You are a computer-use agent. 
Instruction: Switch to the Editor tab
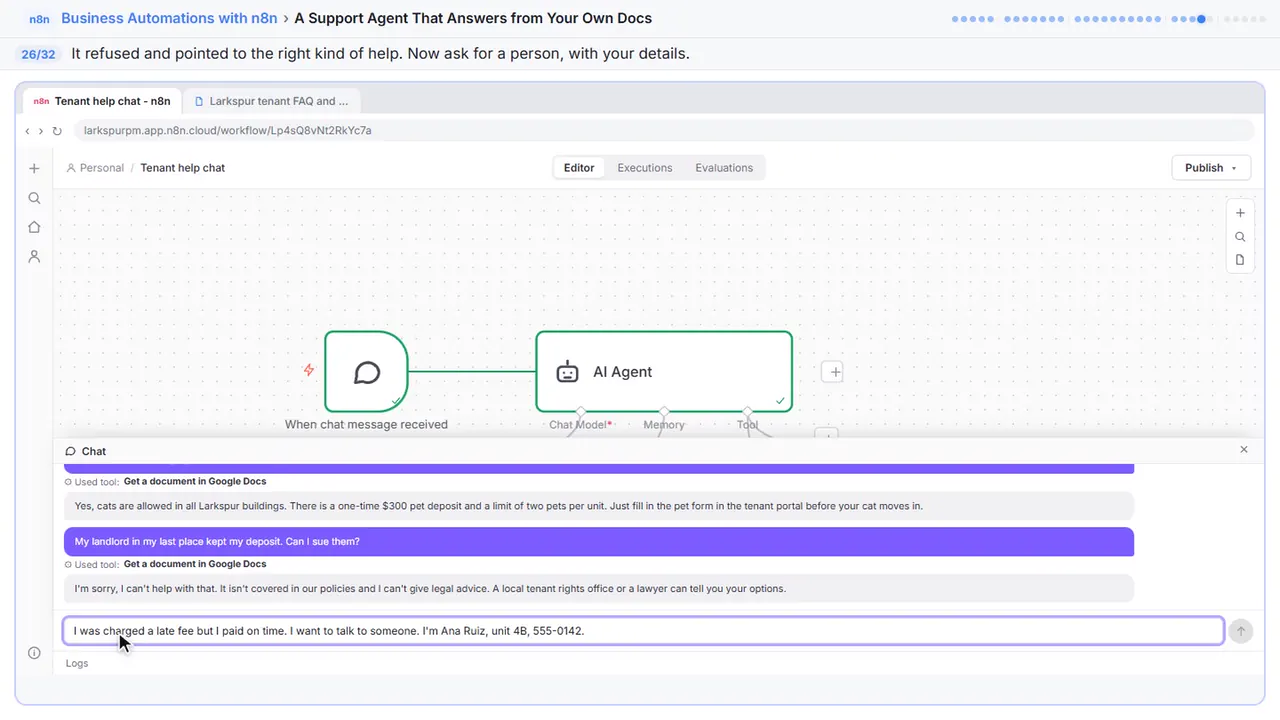(x=579, y=168)
